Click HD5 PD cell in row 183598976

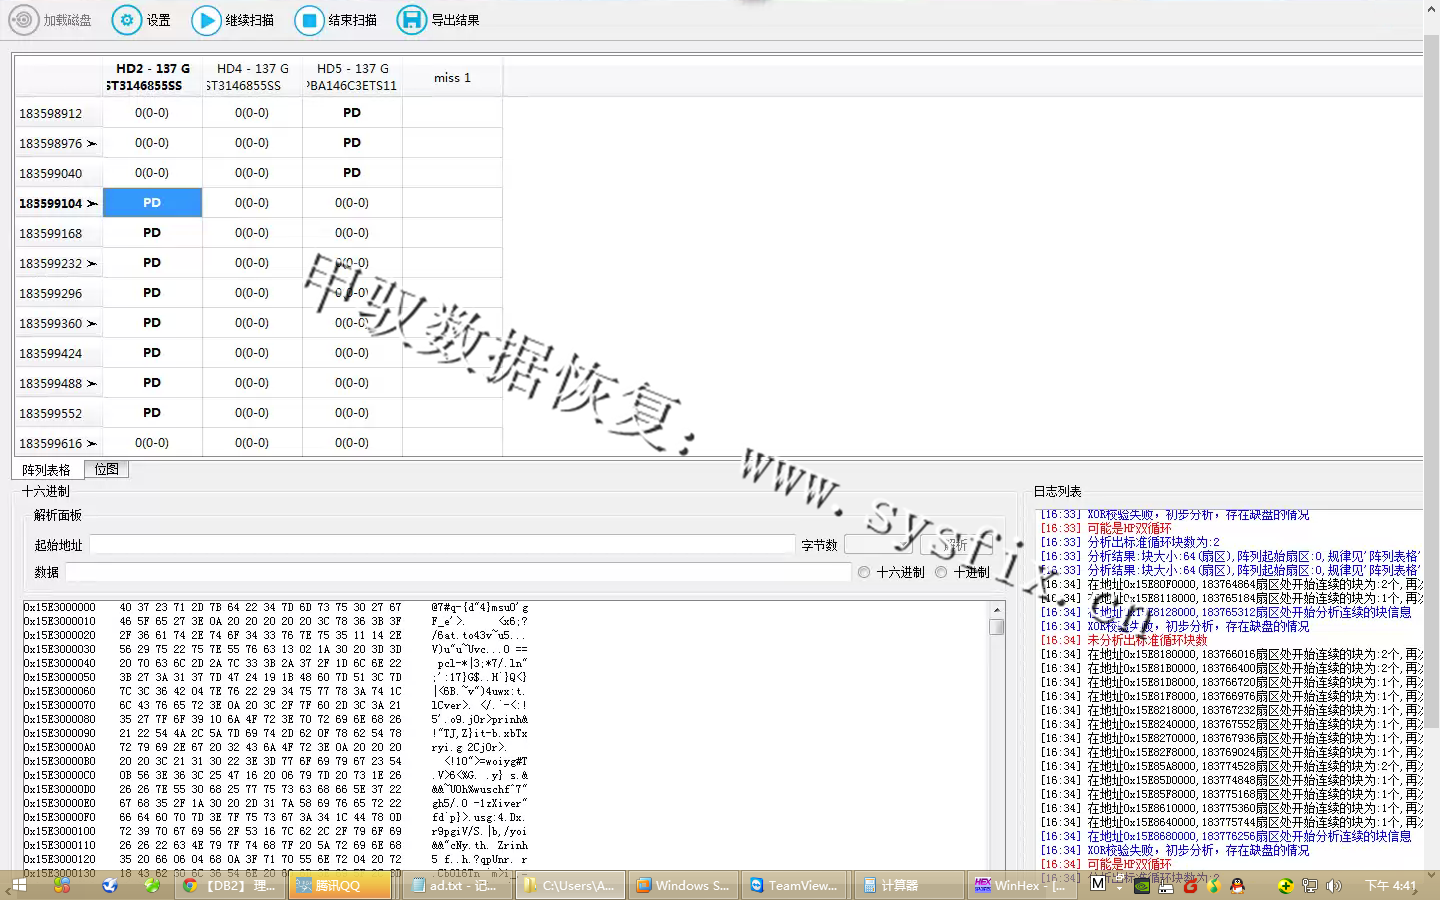click(352, 142)
